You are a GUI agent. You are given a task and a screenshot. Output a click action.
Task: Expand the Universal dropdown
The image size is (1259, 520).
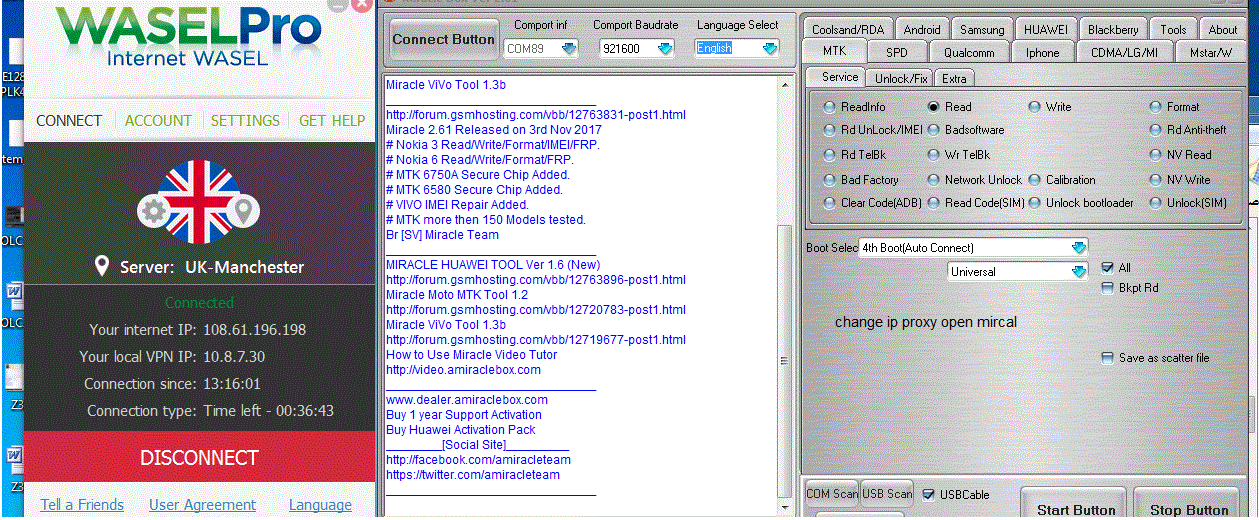(1078, 271)
